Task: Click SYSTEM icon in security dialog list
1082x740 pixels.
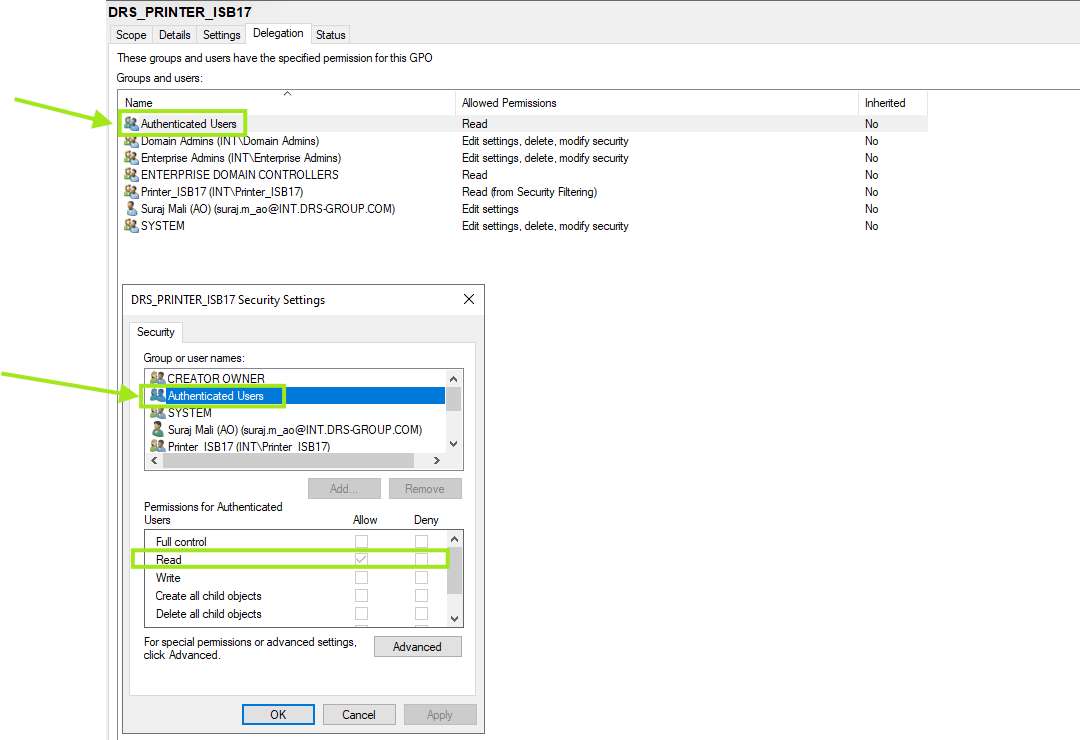Action: tap(157, 413)
